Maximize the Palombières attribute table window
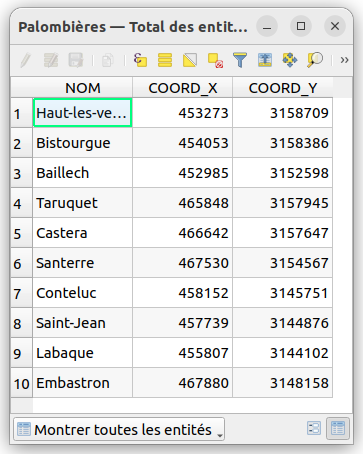The height and width of the screenshot is (454, 363). tap(301, 26)
